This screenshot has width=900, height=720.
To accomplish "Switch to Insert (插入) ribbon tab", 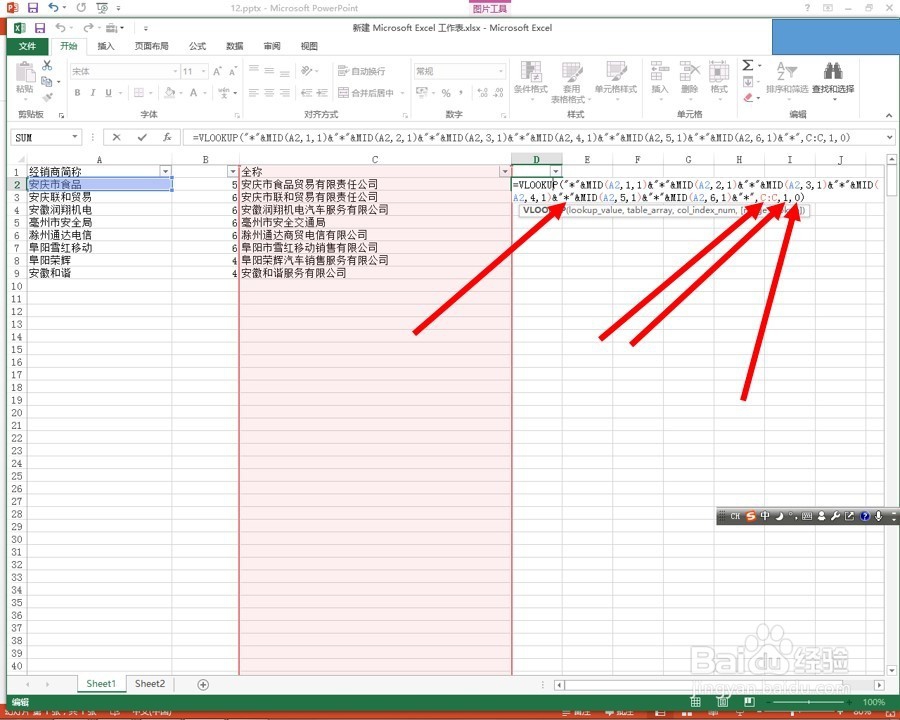I will coord(106,46).
